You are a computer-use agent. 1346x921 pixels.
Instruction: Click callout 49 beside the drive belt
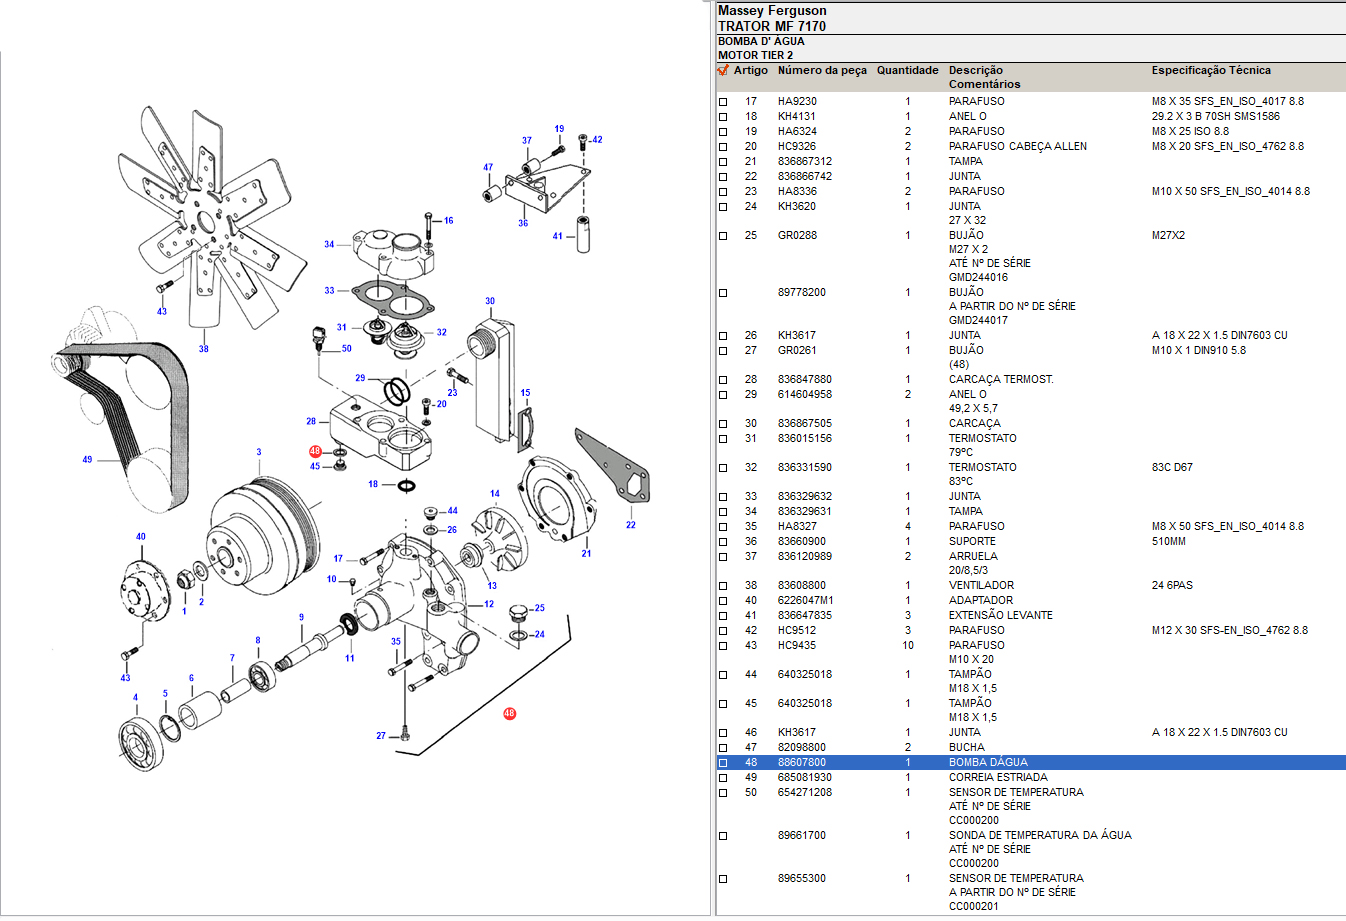pos(87,460)
